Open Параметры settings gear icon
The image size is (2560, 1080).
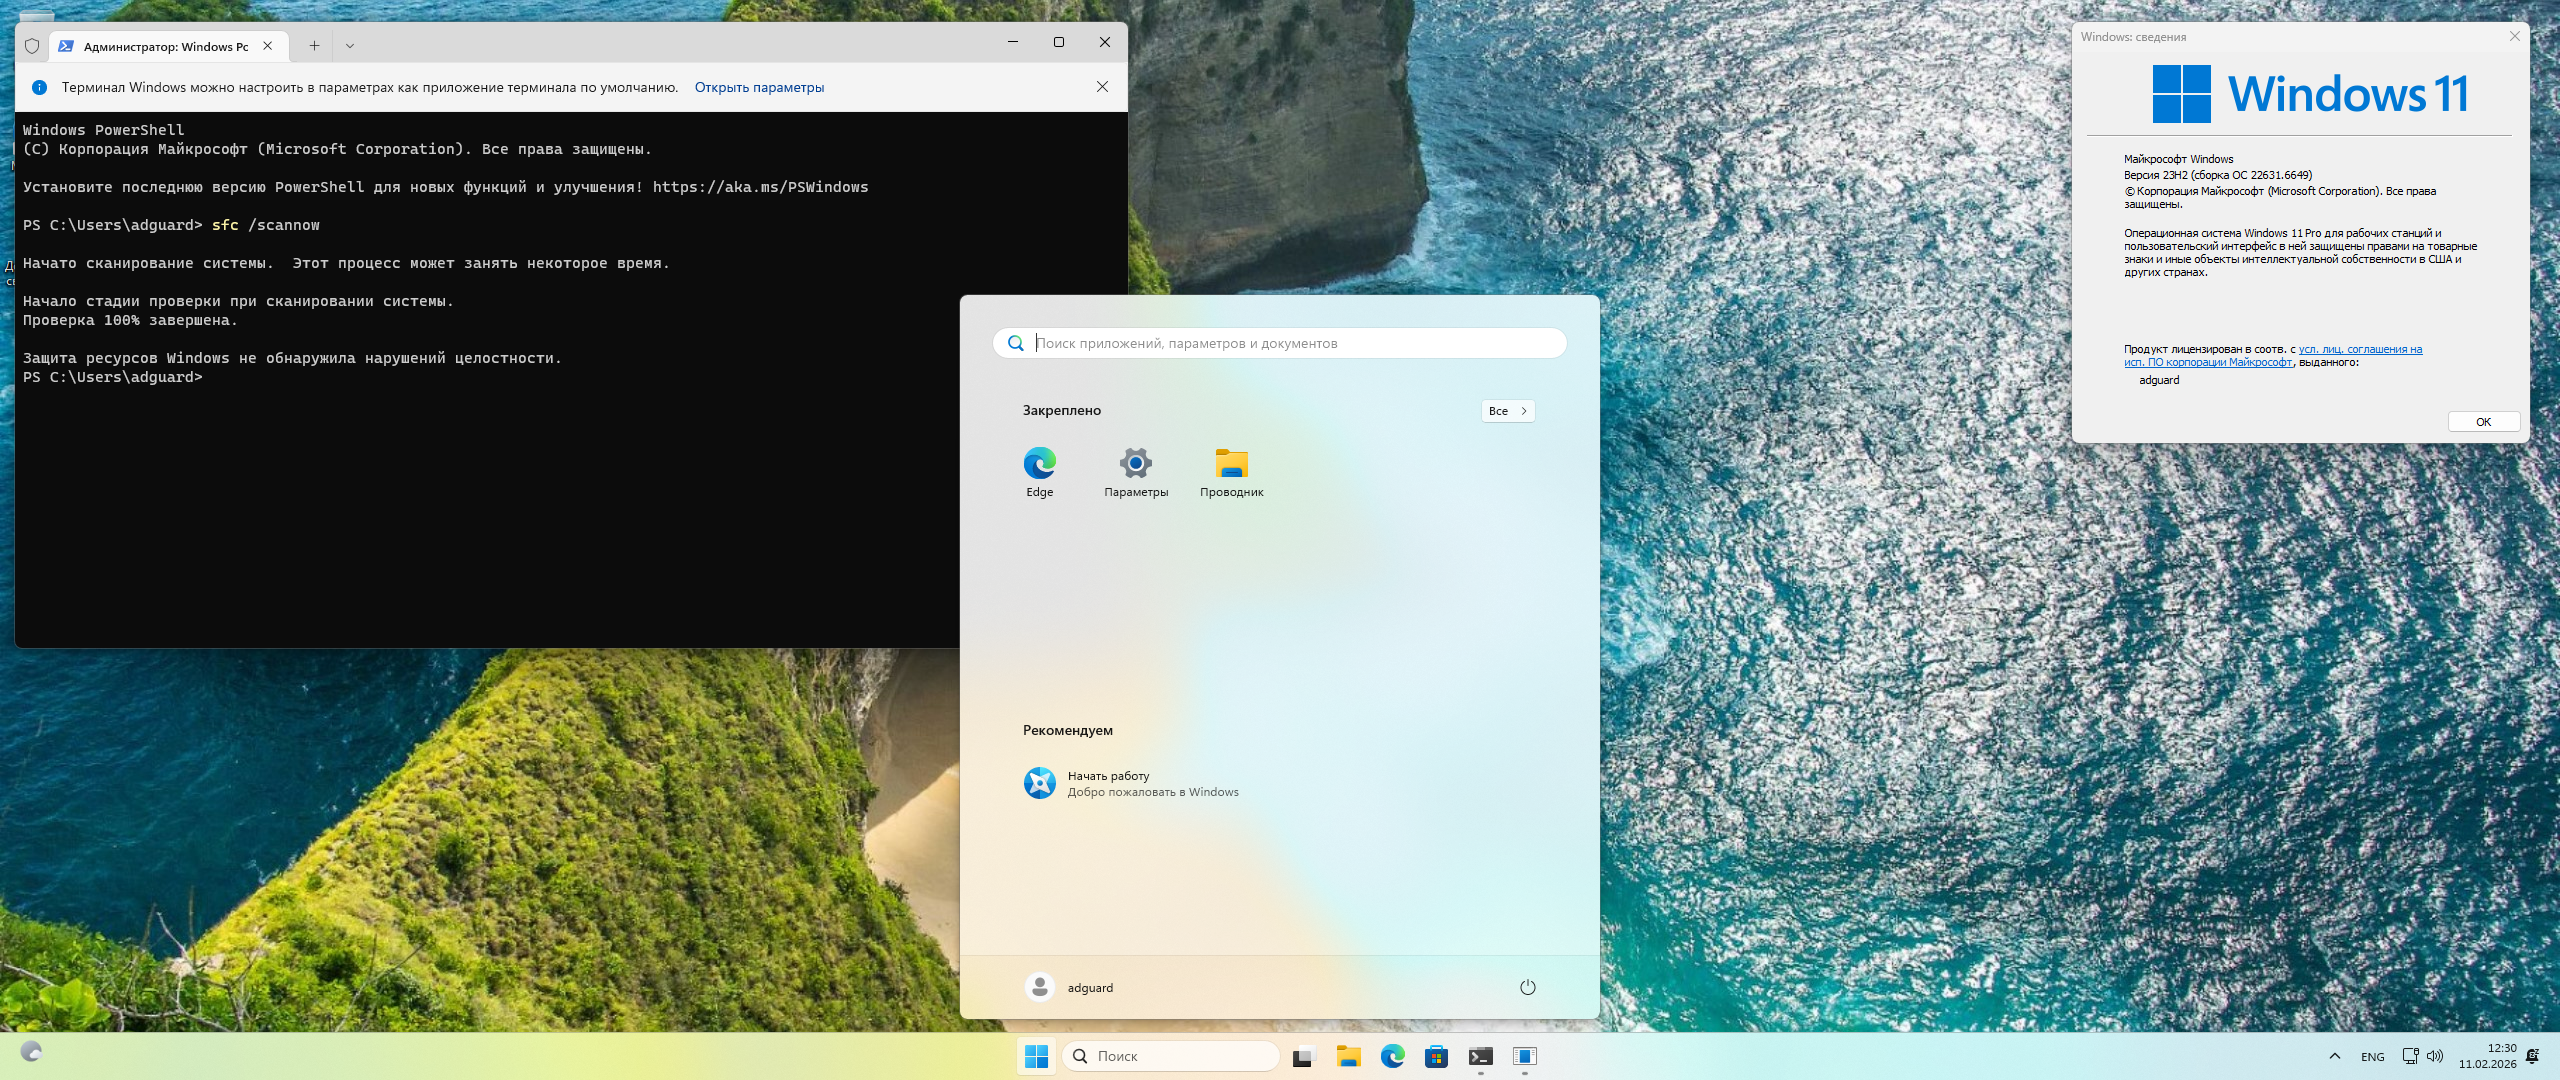click(1135, 464)
